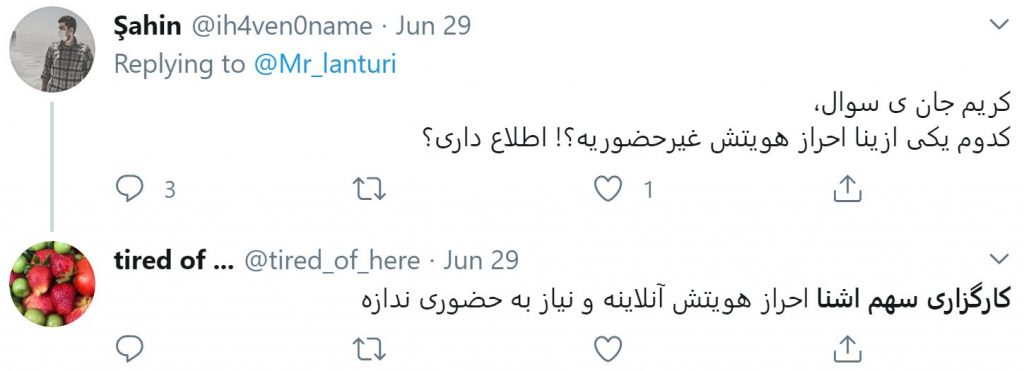Image resolution: width=1024 pixels, height=371 pixels.
Task: Open the Jun 29 timestamp on the tired_of_here tweet
Action: [x=481, y=261]
